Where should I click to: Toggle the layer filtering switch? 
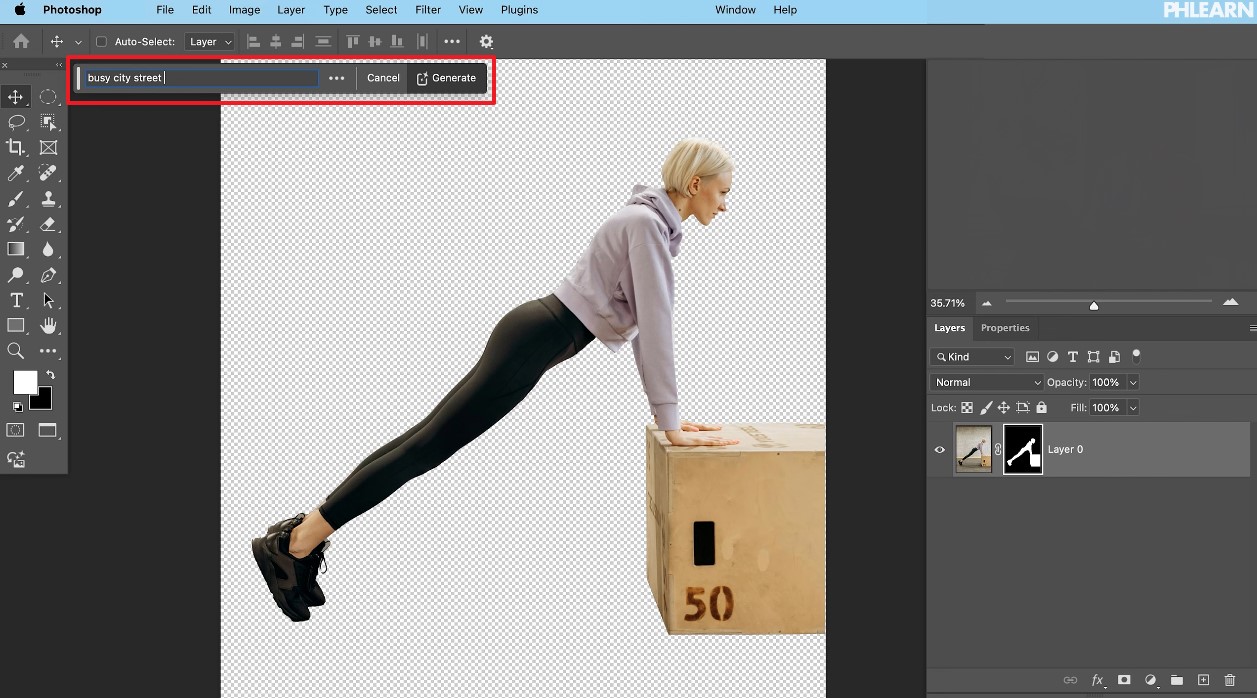pos(1136,355)
